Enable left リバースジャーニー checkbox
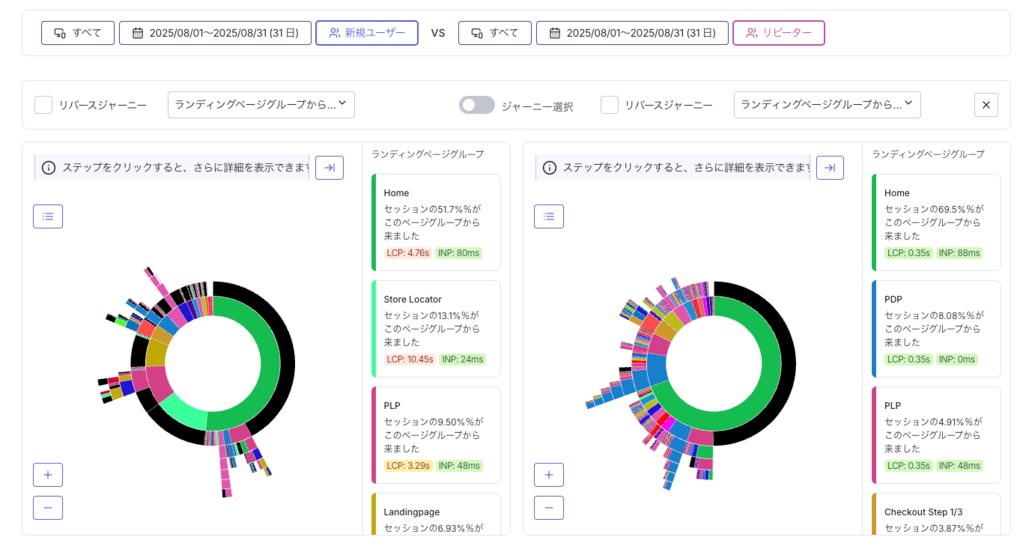The image size is (1023, 540). point(43,105)
